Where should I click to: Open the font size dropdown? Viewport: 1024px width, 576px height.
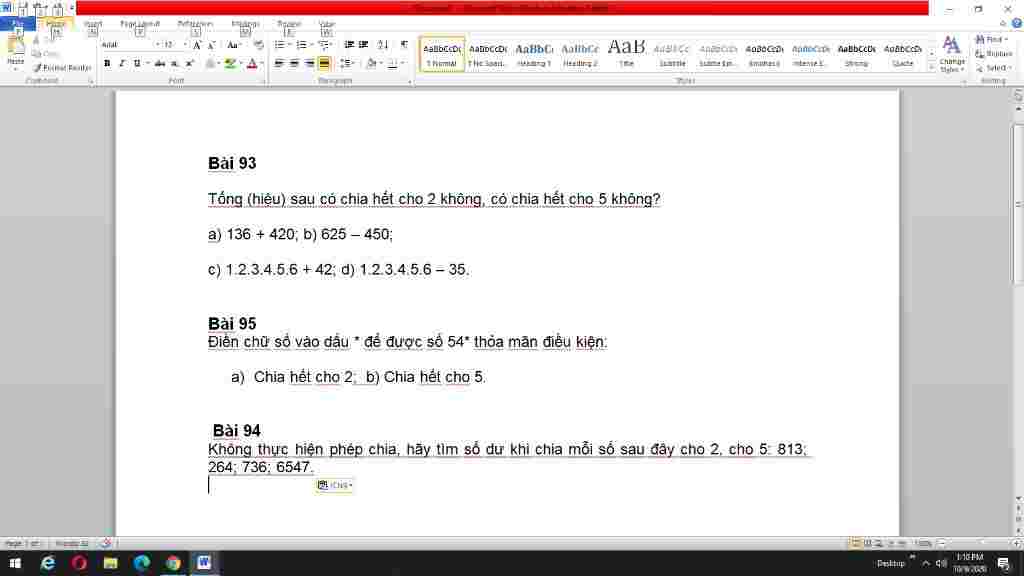184,45
